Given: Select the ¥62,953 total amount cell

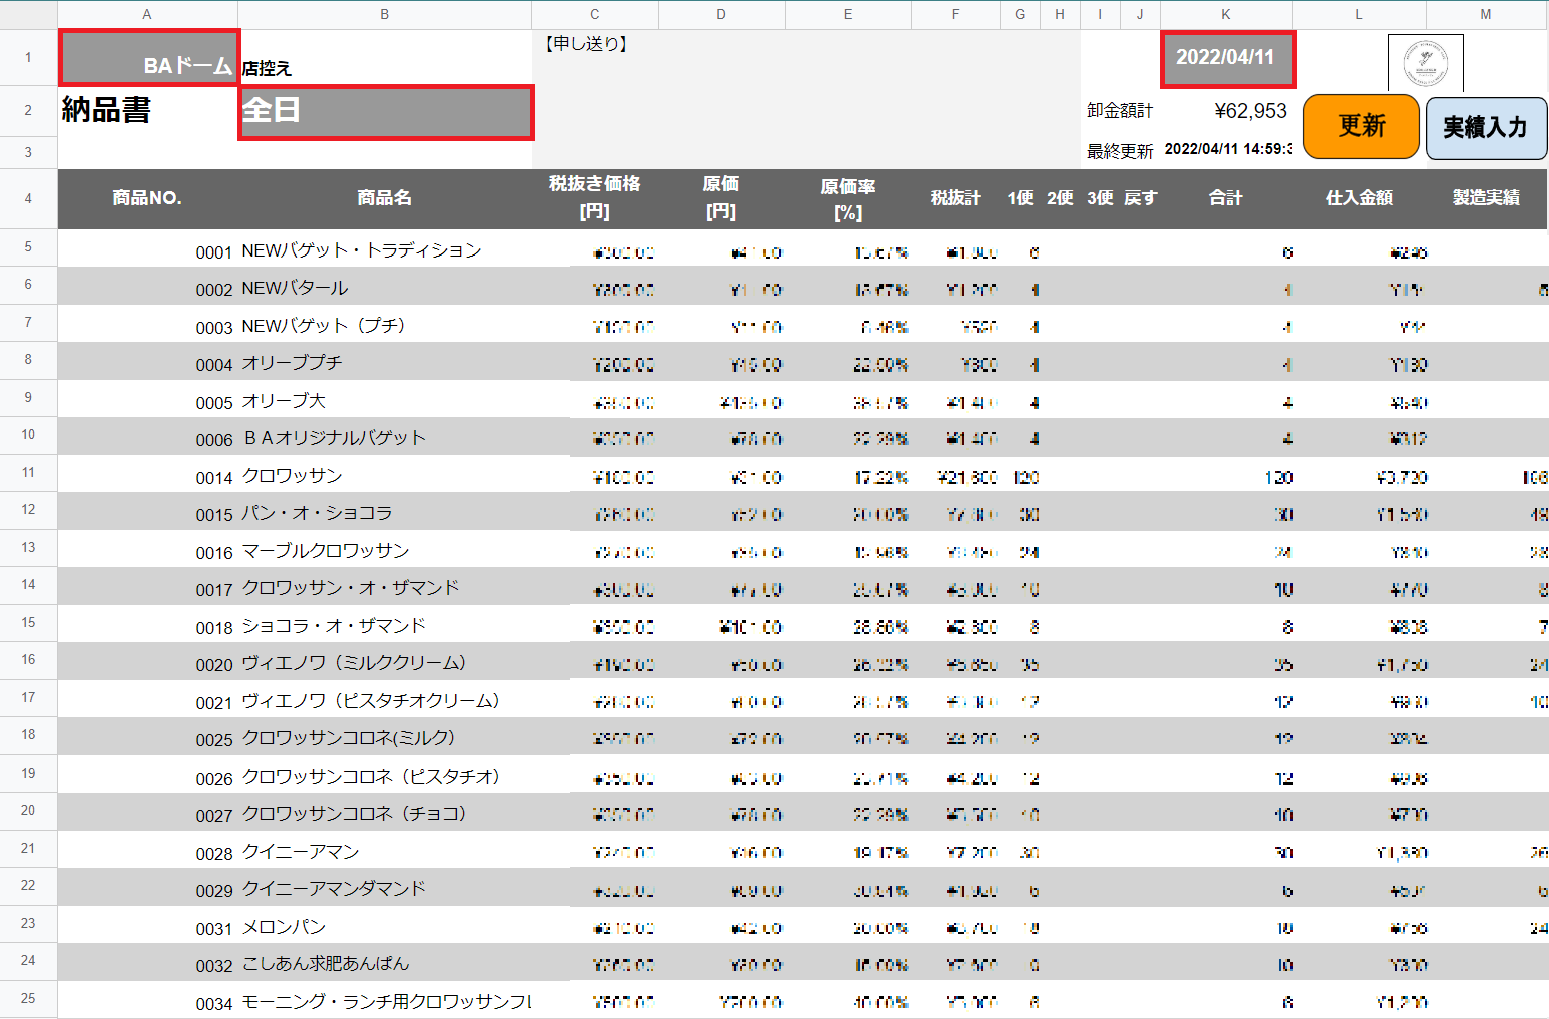Looking at the screenshot, I should pos(1249,111).
